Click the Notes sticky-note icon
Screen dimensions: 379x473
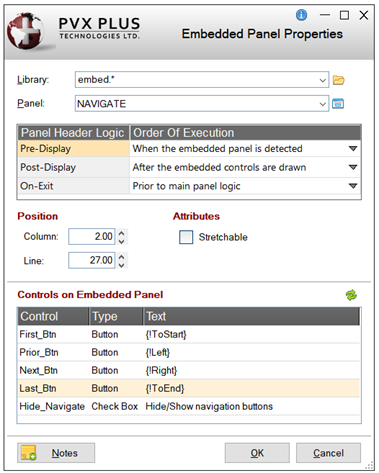tap(28, 453)
